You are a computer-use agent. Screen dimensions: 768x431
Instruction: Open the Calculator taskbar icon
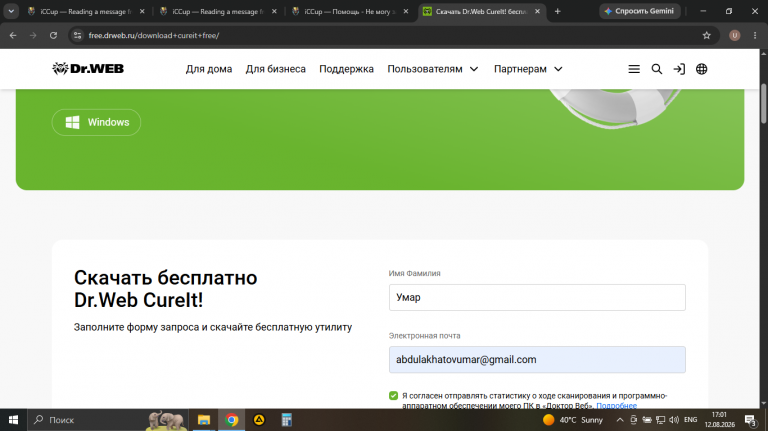coord(287,420)
